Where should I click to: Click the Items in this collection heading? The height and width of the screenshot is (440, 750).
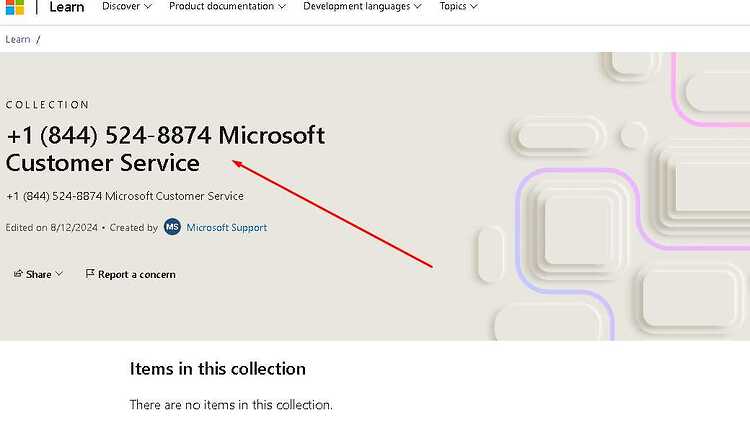click(218, 368)
